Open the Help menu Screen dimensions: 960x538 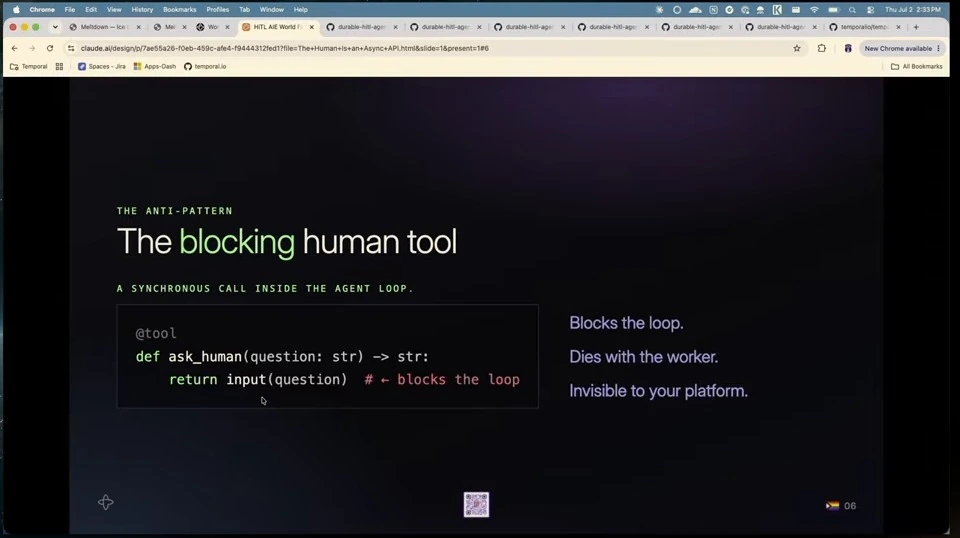(x=300, y=10)
